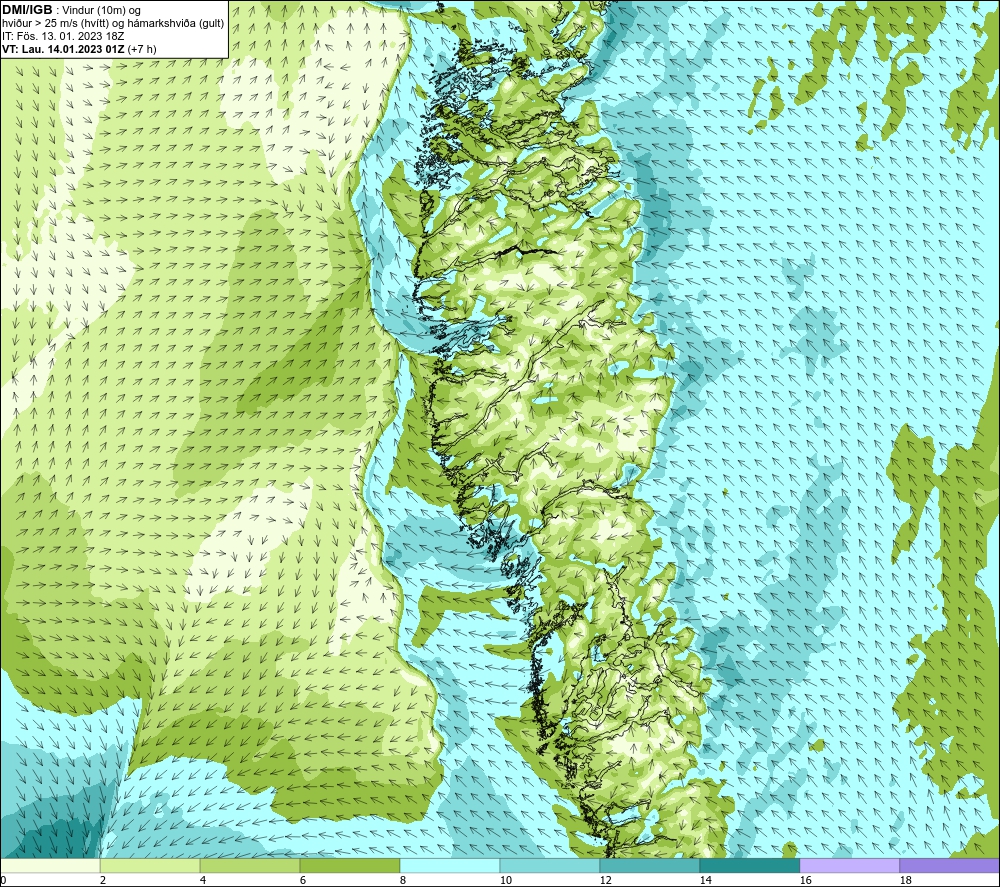Screen dimensions: 1000x887
Task: Click the '(+7 h)' forecast offset text
Action: [142, 49]
